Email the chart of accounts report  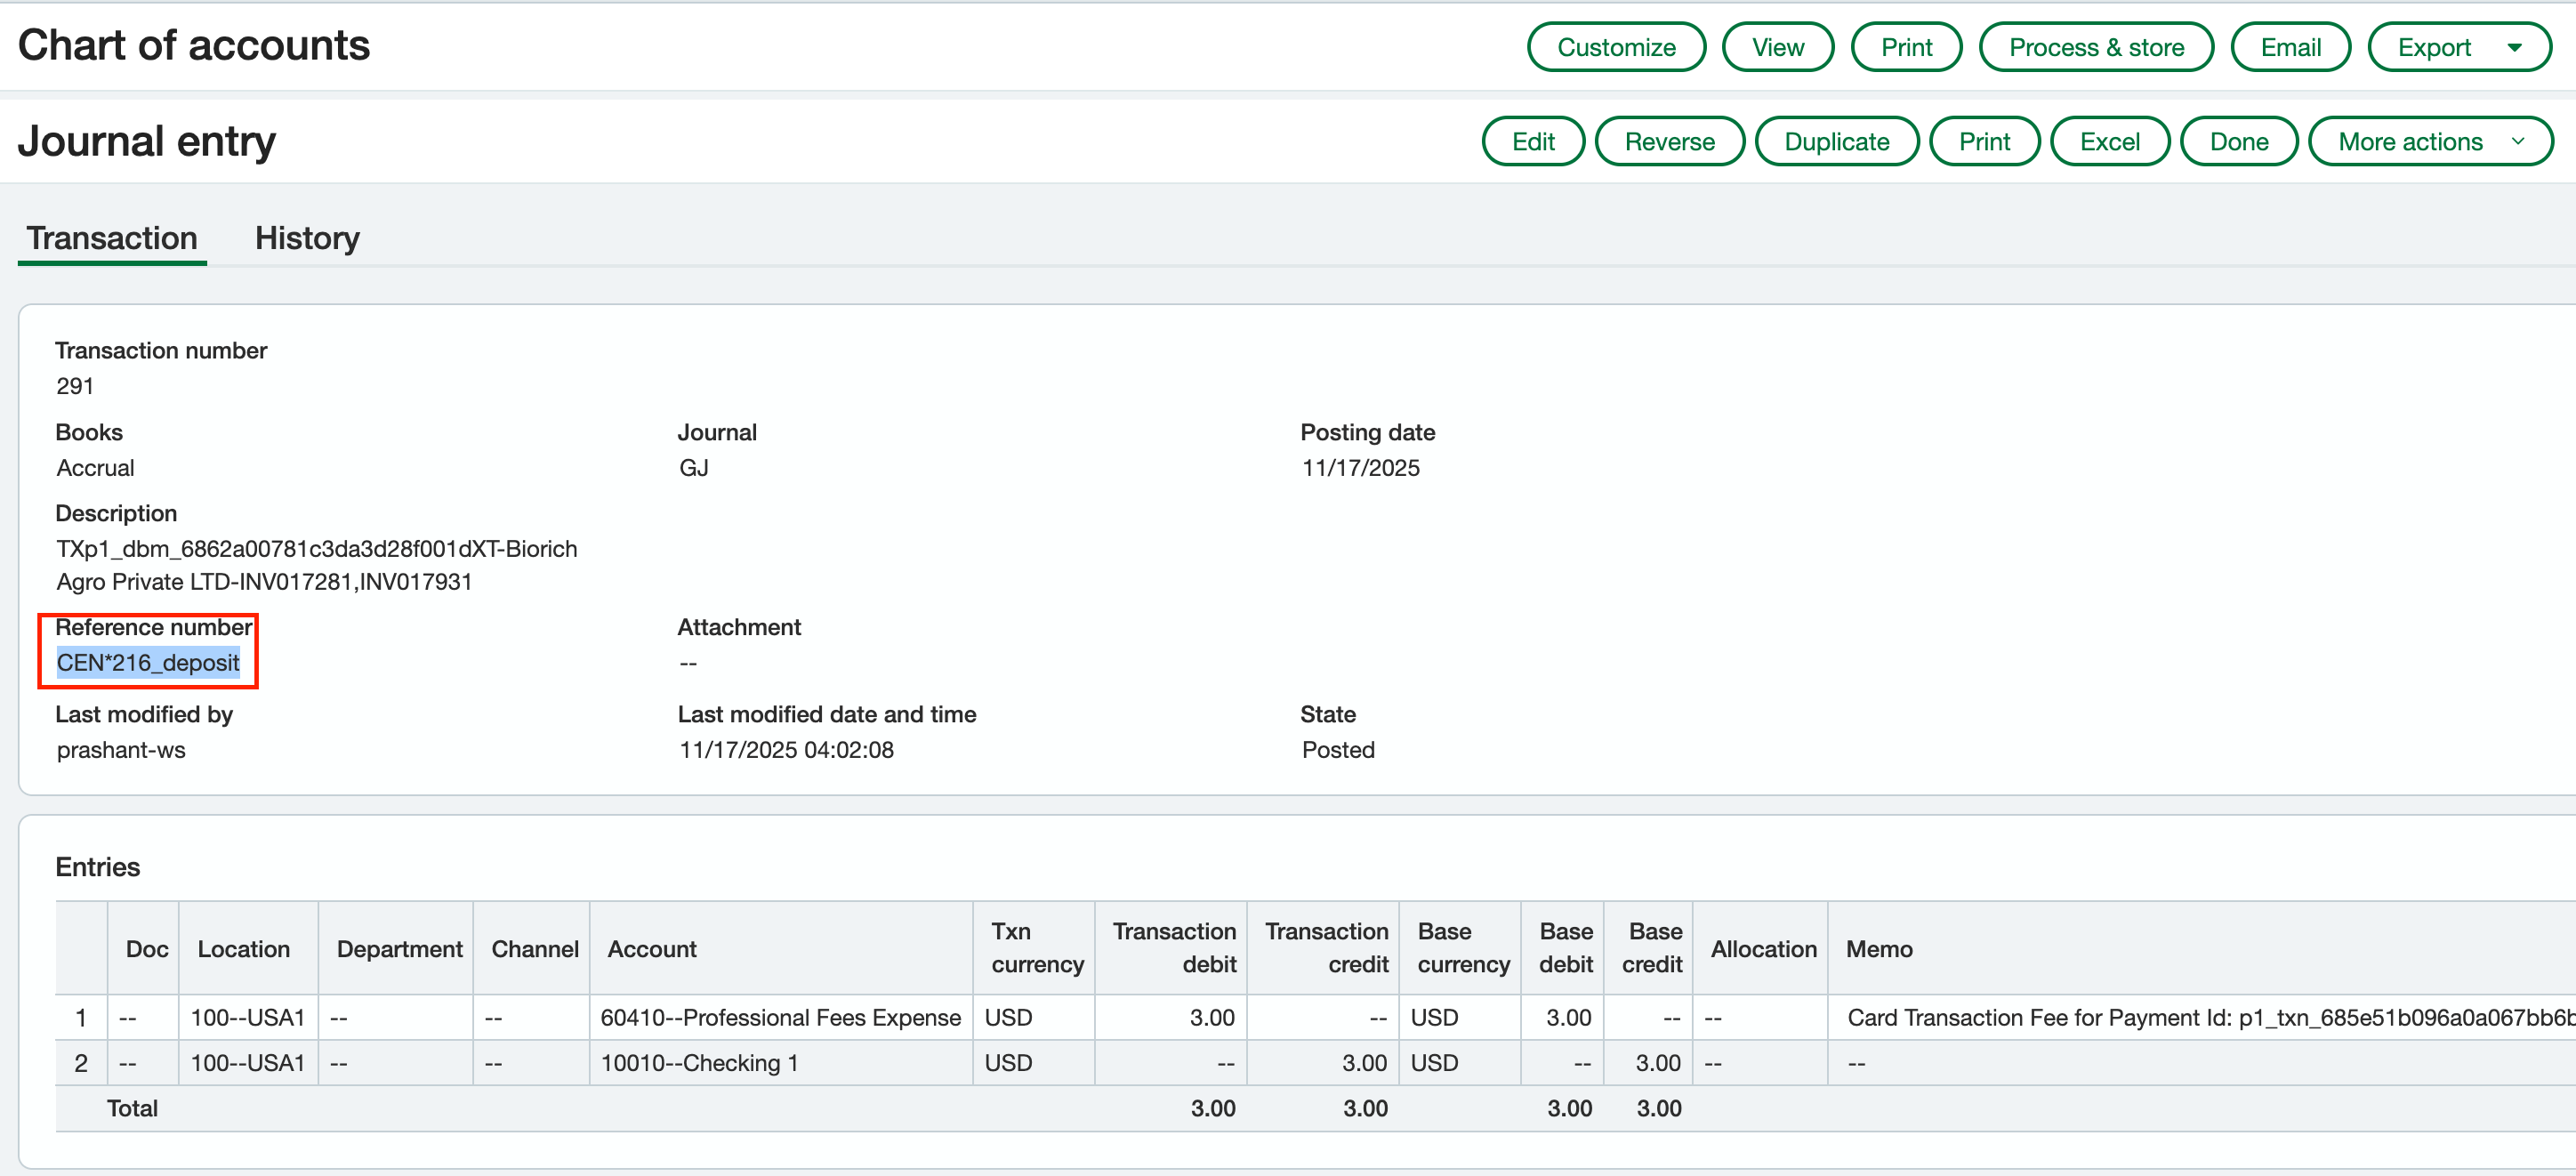click(2289, 47)
